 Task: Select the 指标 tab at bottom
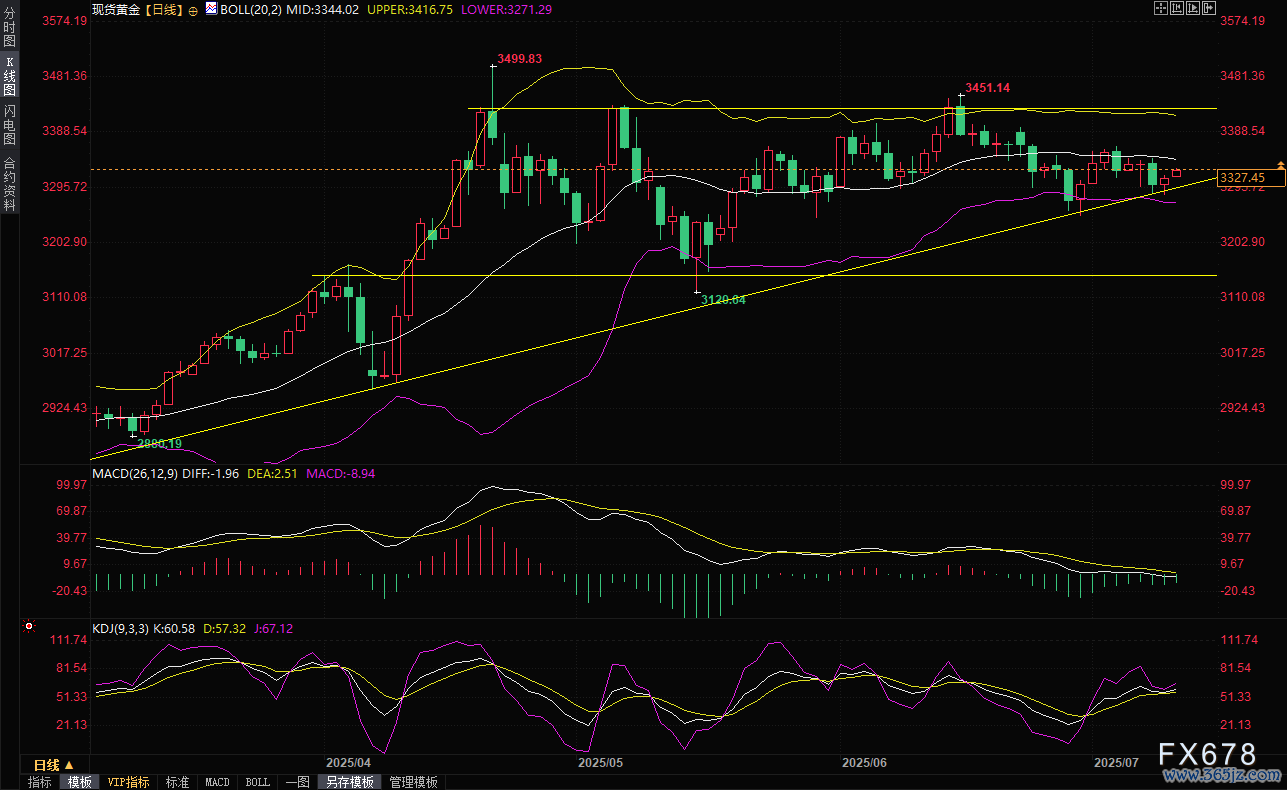tap(40, 782)
